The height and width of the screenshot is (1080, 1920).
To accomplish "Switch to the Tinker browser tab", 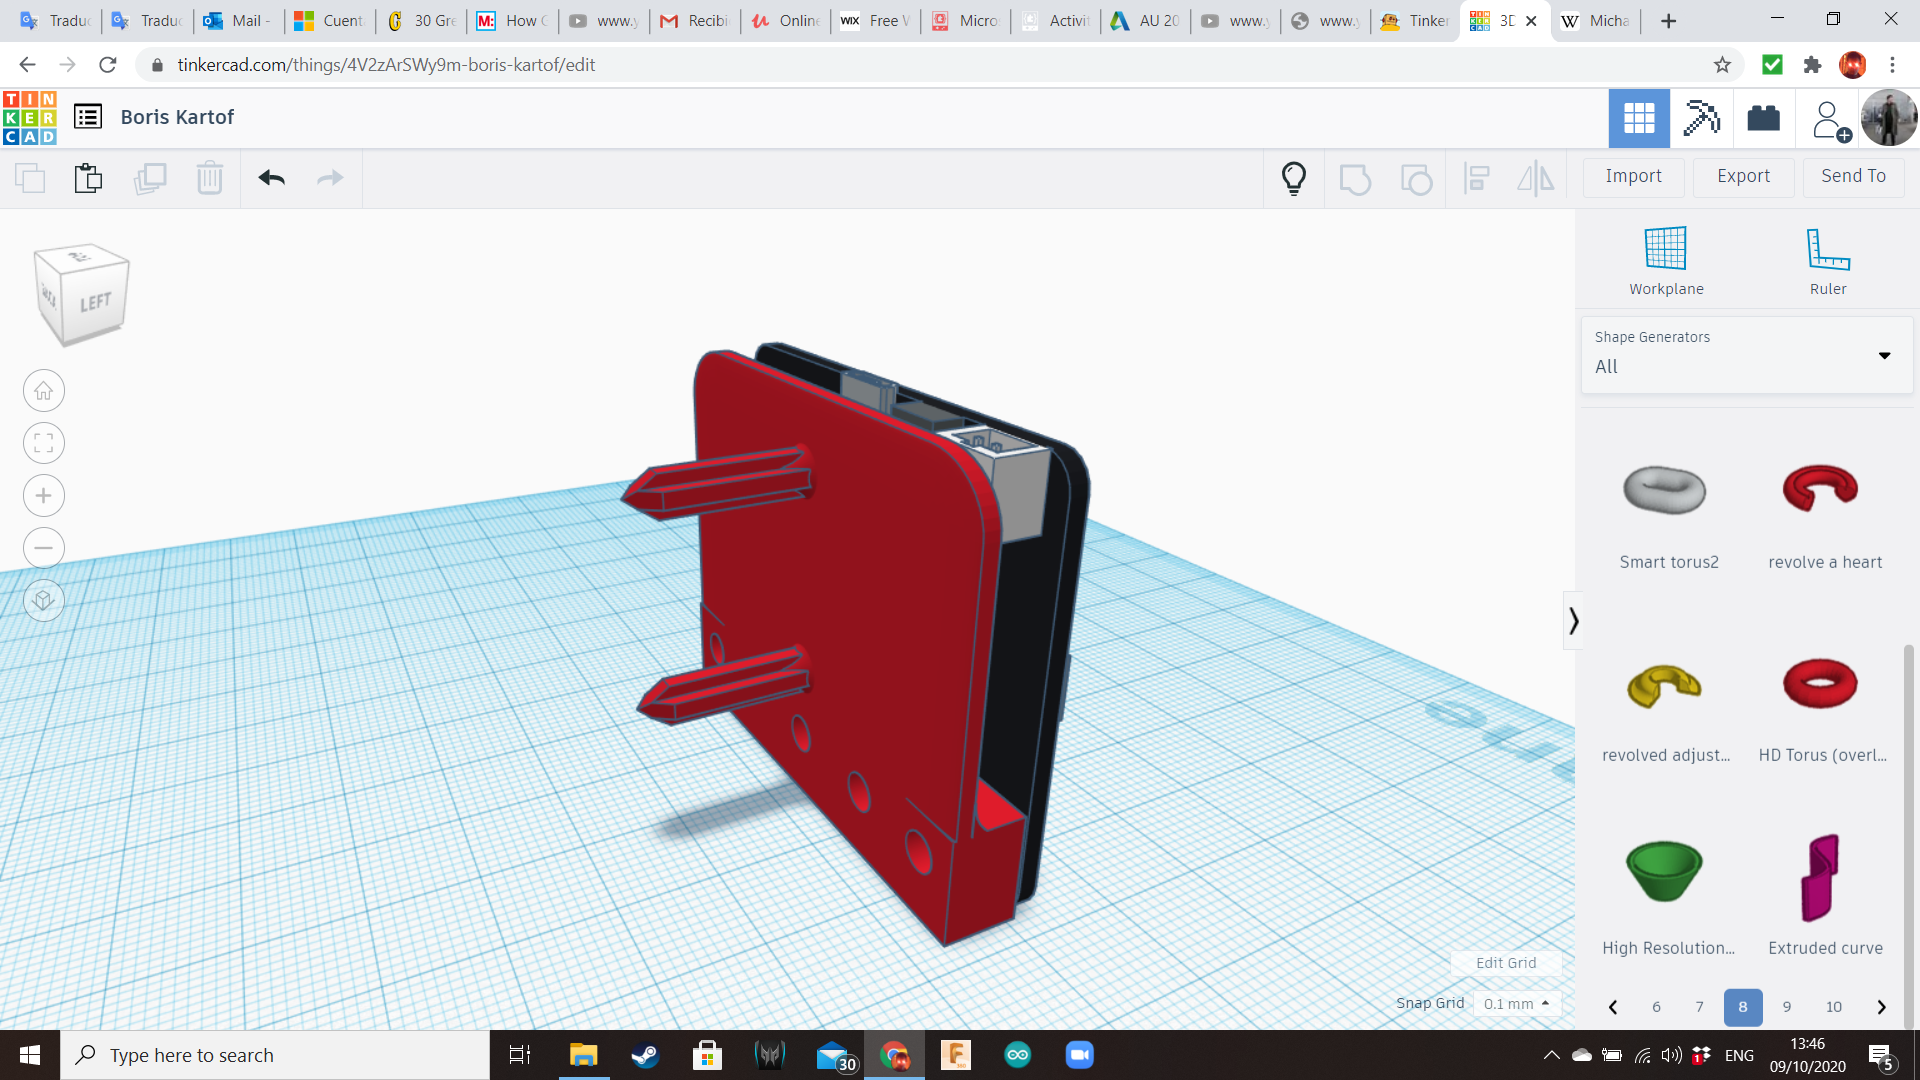I will pyautogui.click(x=1414, y=20).
